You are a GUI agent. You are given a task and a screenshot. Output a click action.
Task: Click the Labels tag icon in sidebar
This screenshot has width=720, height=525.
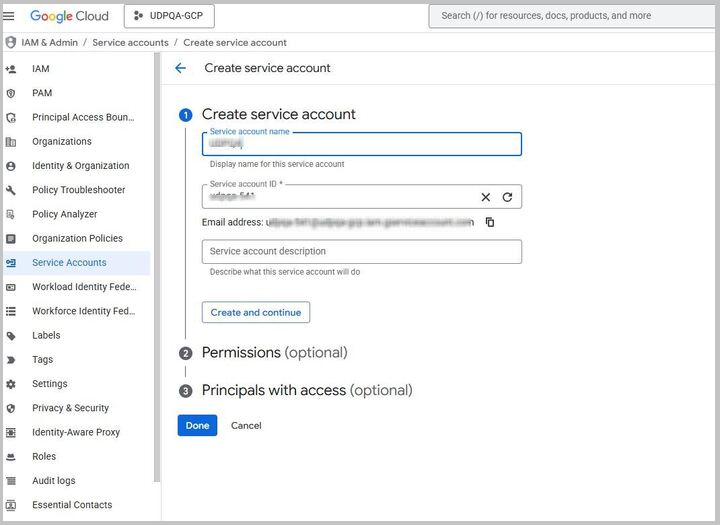(x=11, y=336)
